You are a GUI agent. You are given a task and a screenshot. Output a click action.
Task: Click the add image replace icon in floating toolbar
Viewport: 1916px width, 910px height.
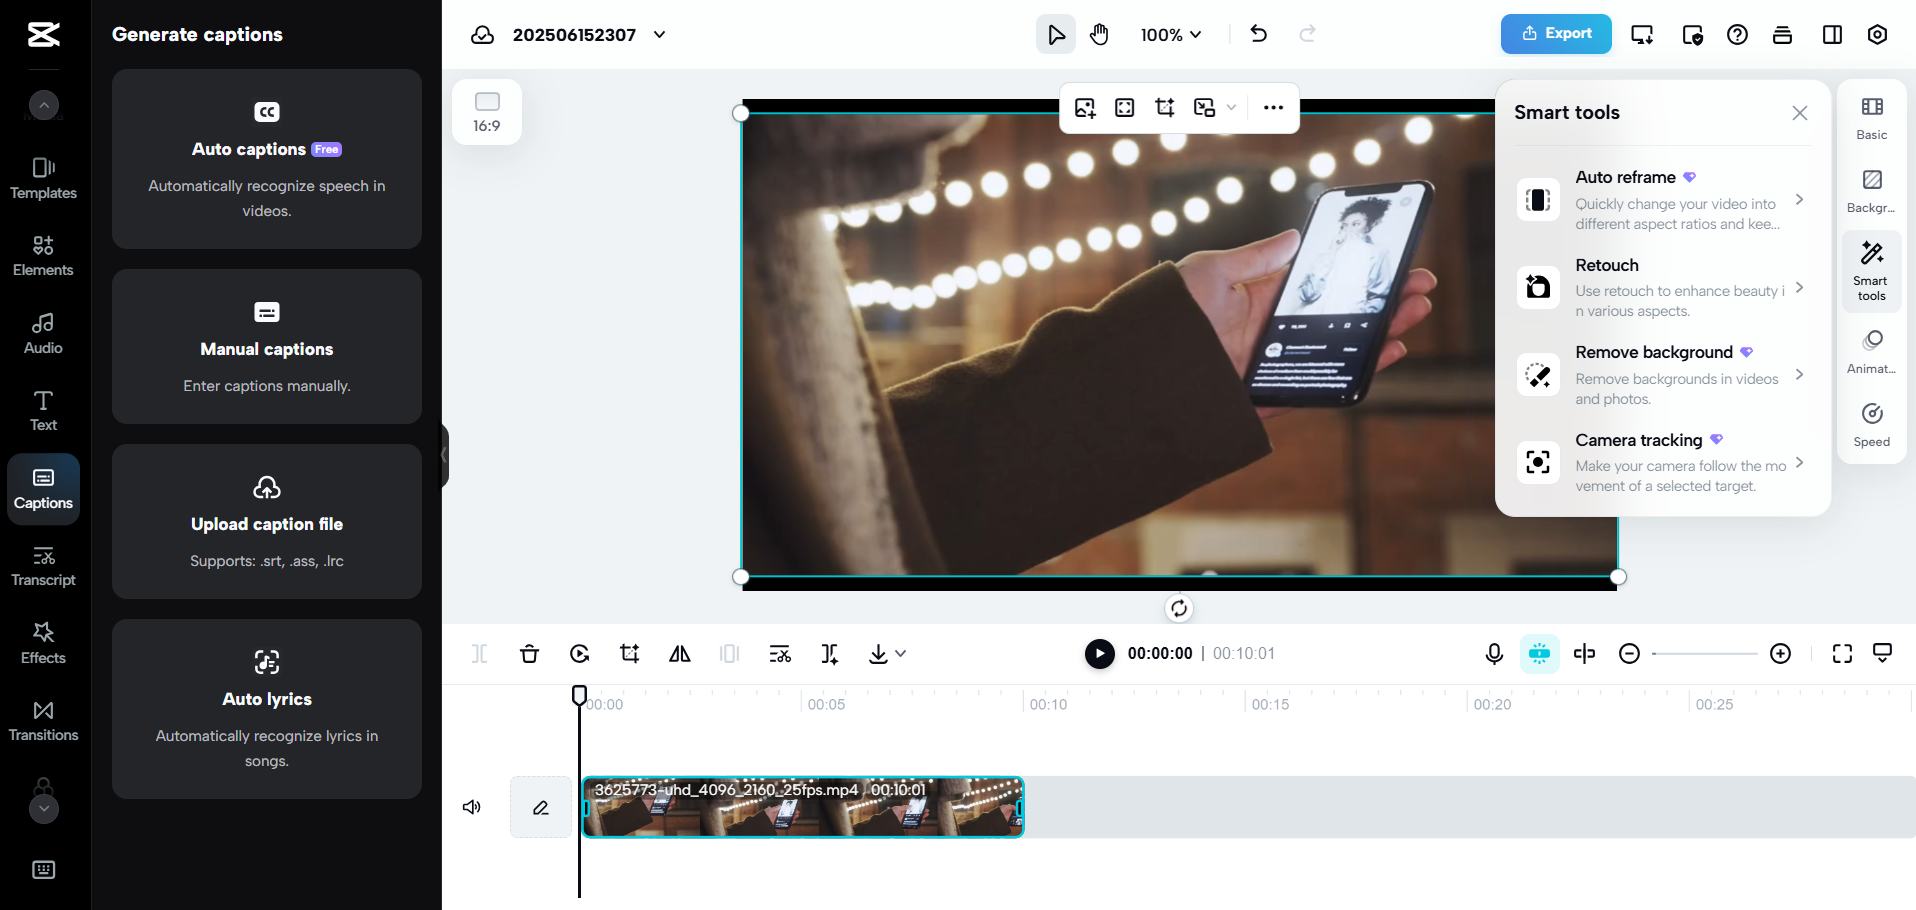(x=1085, y=108)
